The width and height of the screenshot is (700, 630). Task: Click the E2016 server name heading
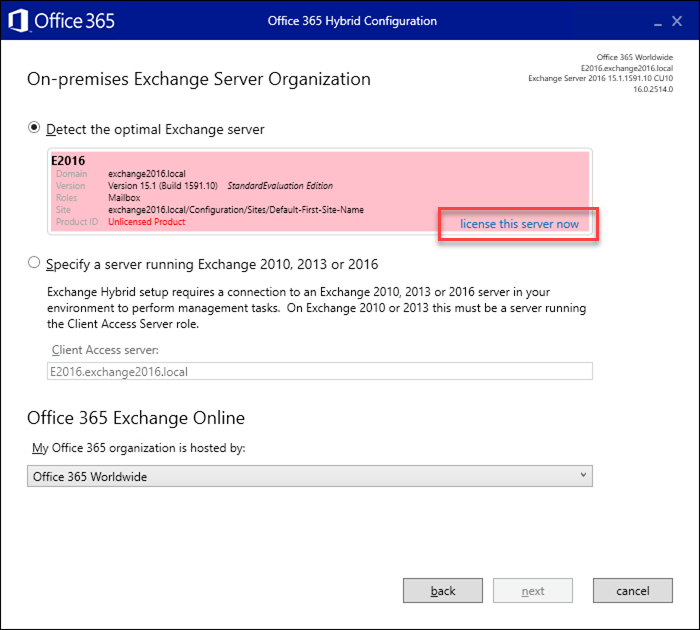68,161
